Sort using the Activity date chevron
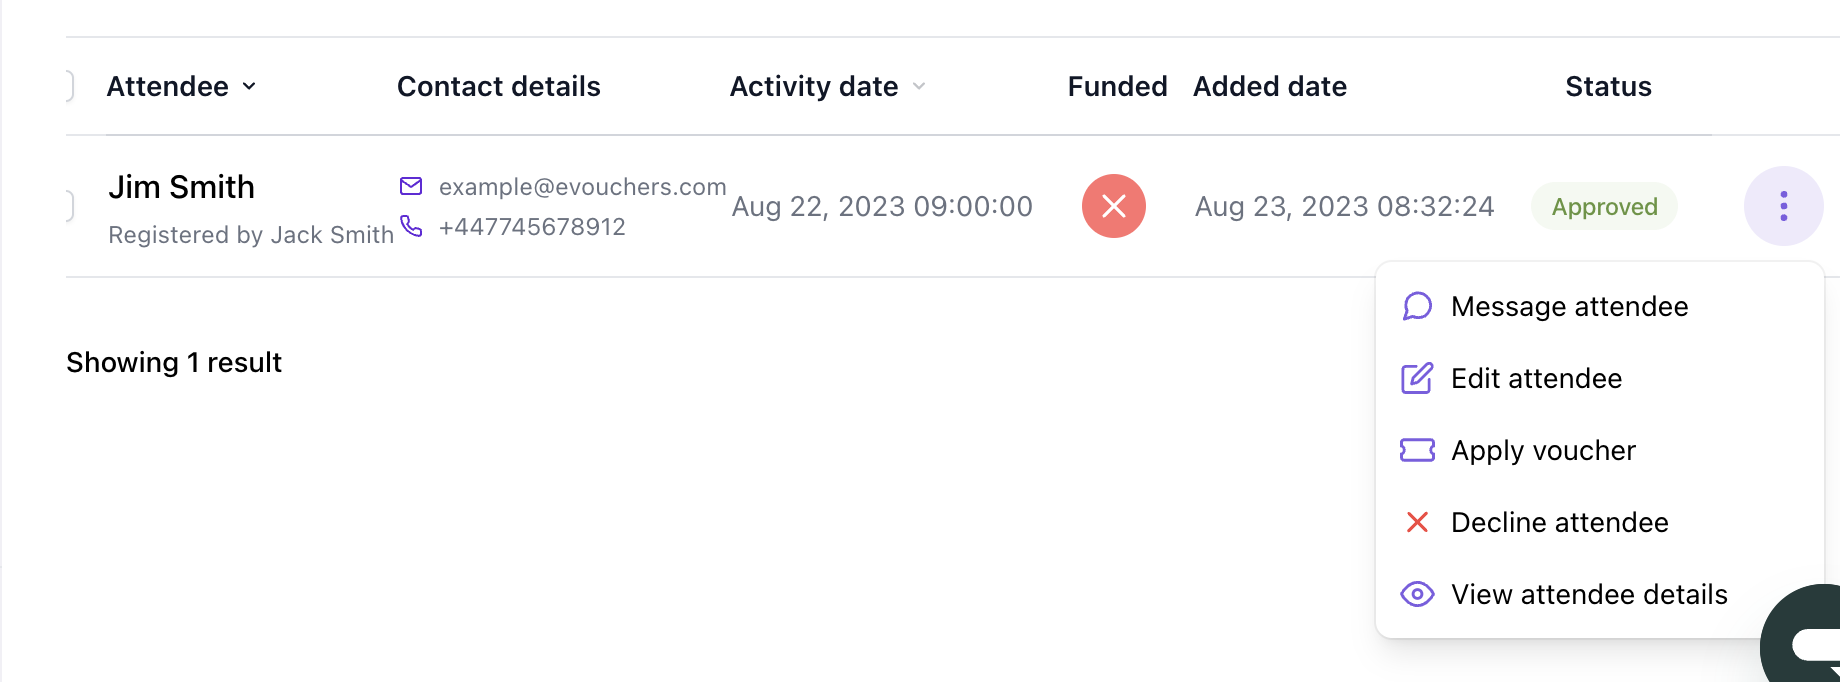Image resolution: width=1840 pixels, height=682 pixels. pos(919,87)
